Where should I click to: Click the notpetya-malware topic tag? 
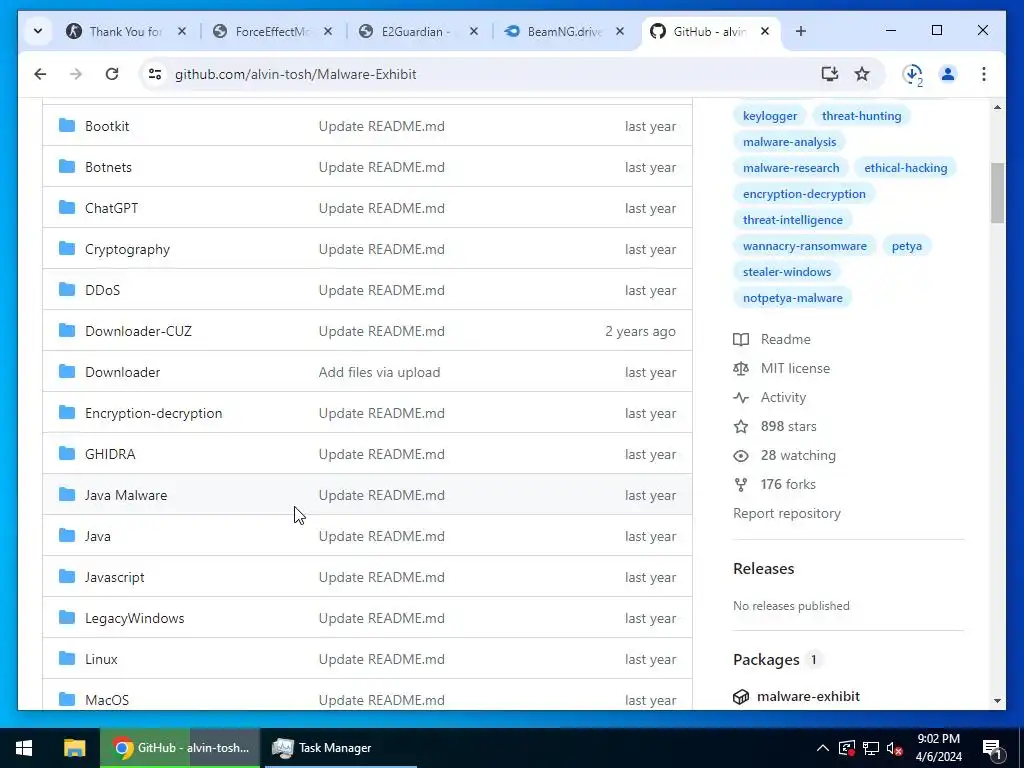click(x=793, y=298)
